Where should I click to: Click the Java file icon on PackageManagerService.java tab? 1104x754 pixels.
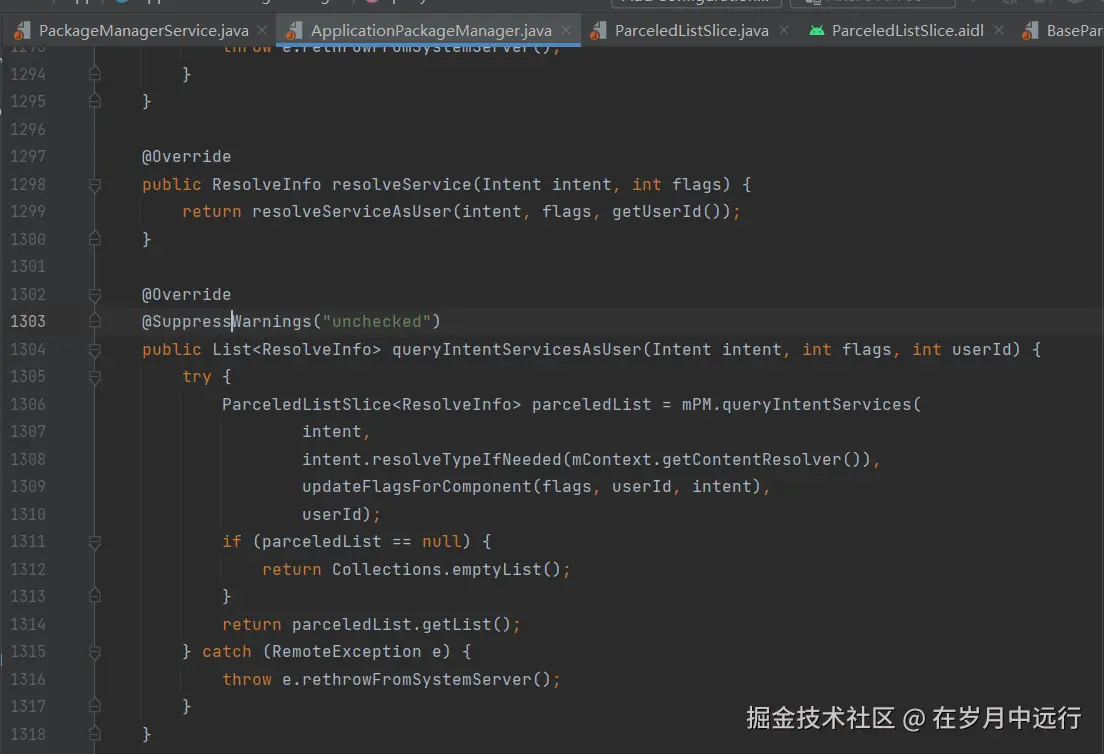point(23,30)
